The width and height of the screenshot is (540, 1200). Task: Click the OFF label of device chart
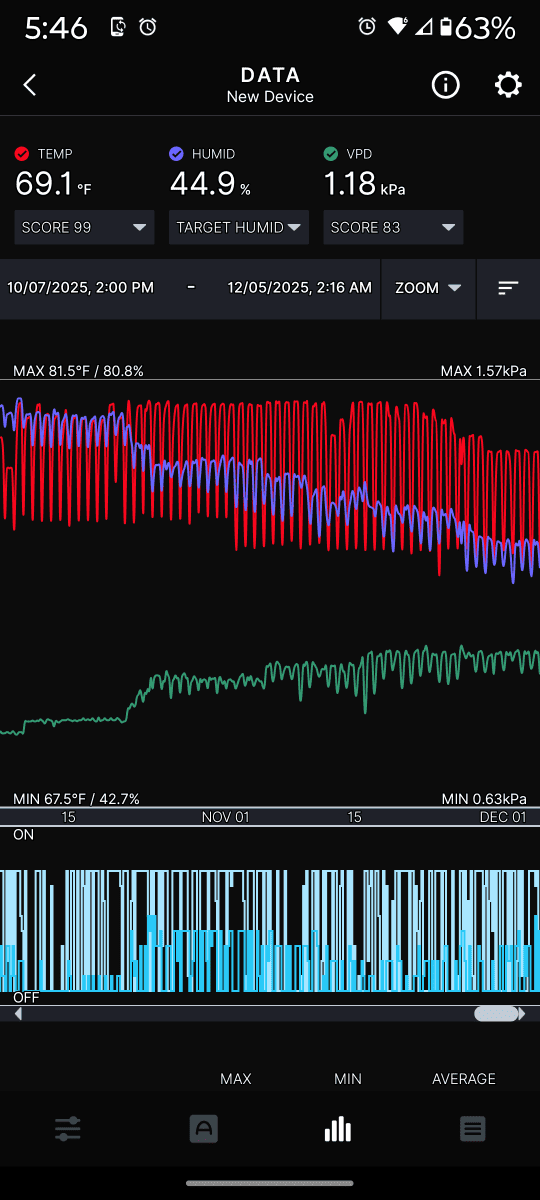coord(26,998)
